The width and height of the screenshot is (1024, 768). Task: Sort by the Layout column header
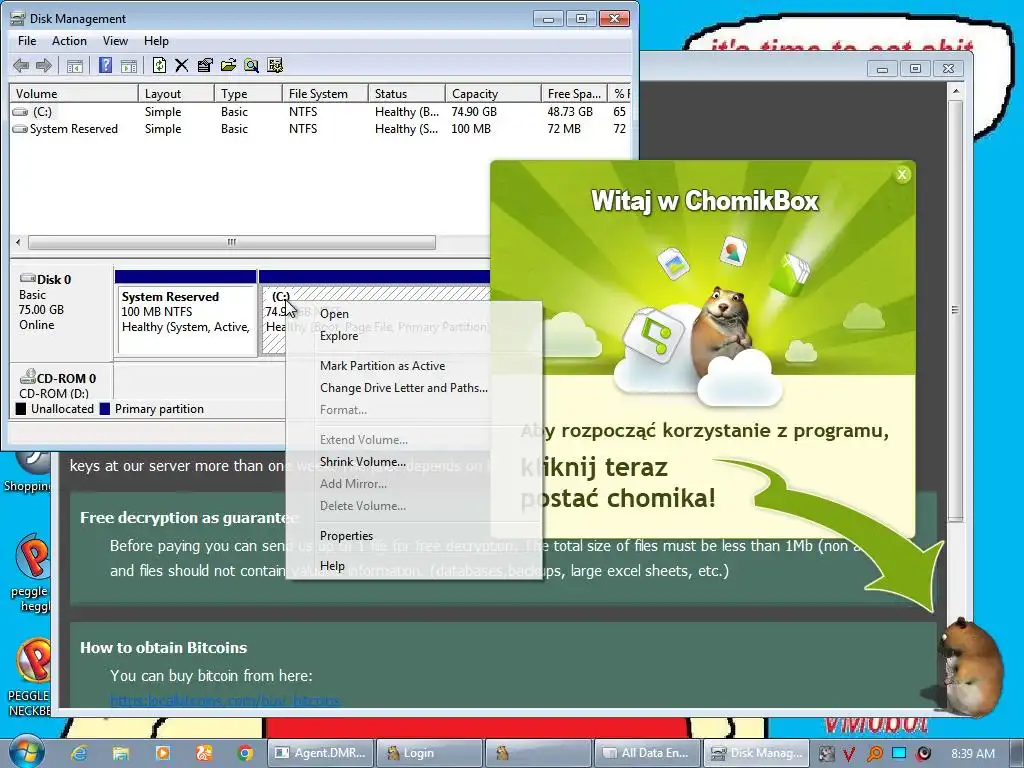[176, 93]
